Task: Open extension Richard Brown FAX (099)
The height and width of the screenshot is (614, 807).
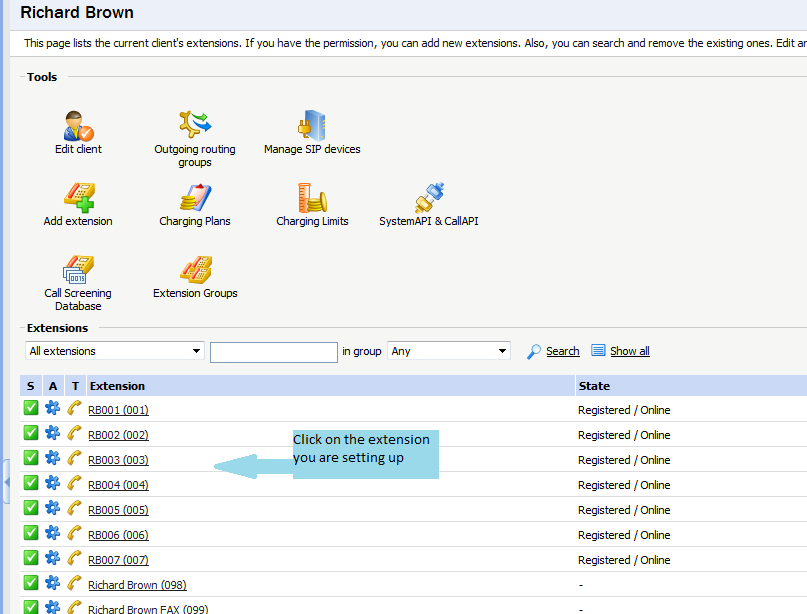Action: [148, 609]
